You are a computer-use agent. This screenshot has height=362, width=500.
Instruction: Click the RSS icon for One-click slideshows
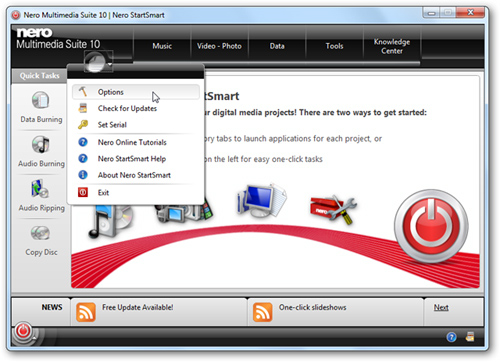coord(263,312)
